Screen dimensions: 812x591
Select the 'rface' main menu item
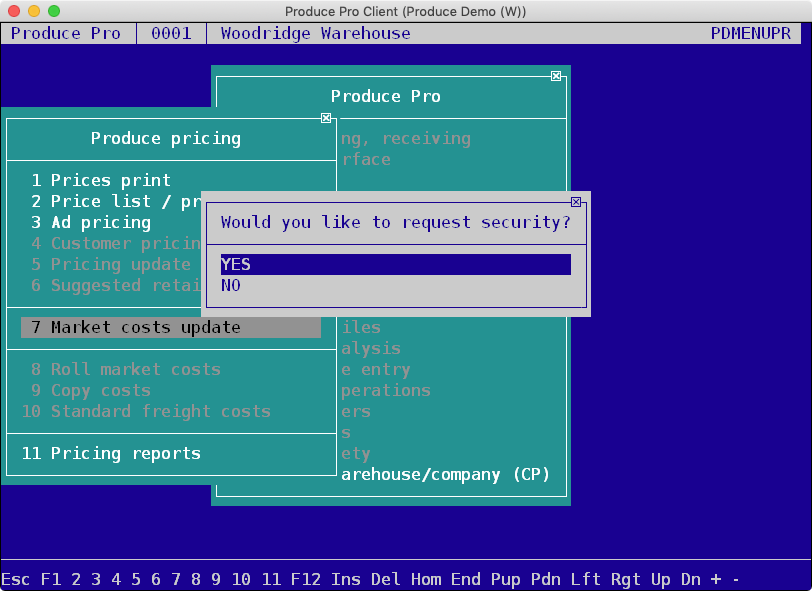point(366,159)
